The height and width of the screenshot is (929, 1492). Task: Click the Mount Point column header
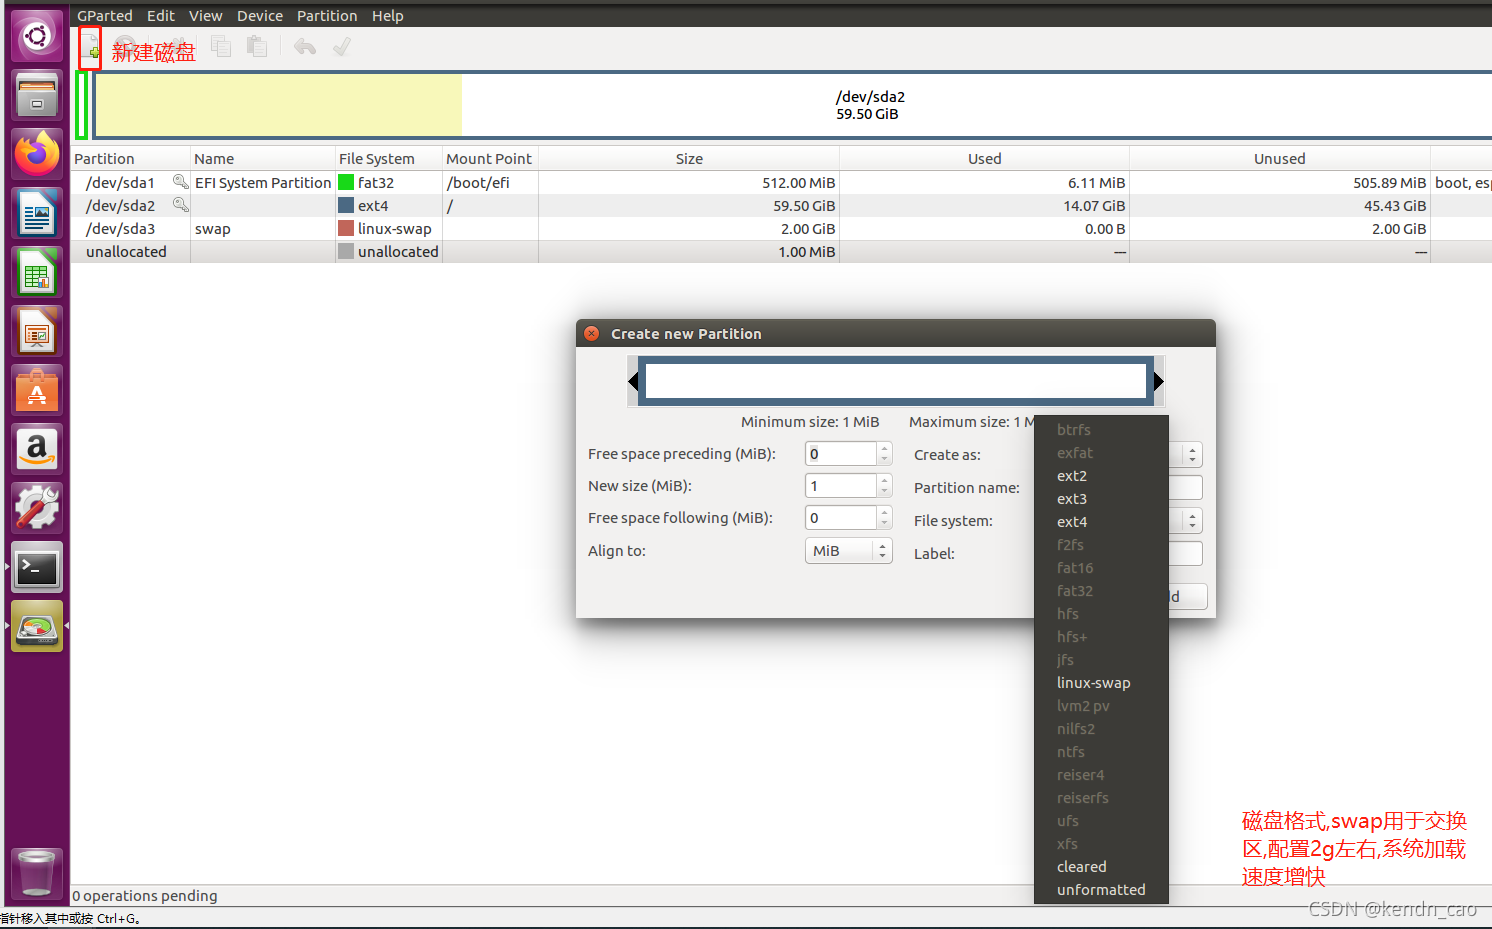489,159
